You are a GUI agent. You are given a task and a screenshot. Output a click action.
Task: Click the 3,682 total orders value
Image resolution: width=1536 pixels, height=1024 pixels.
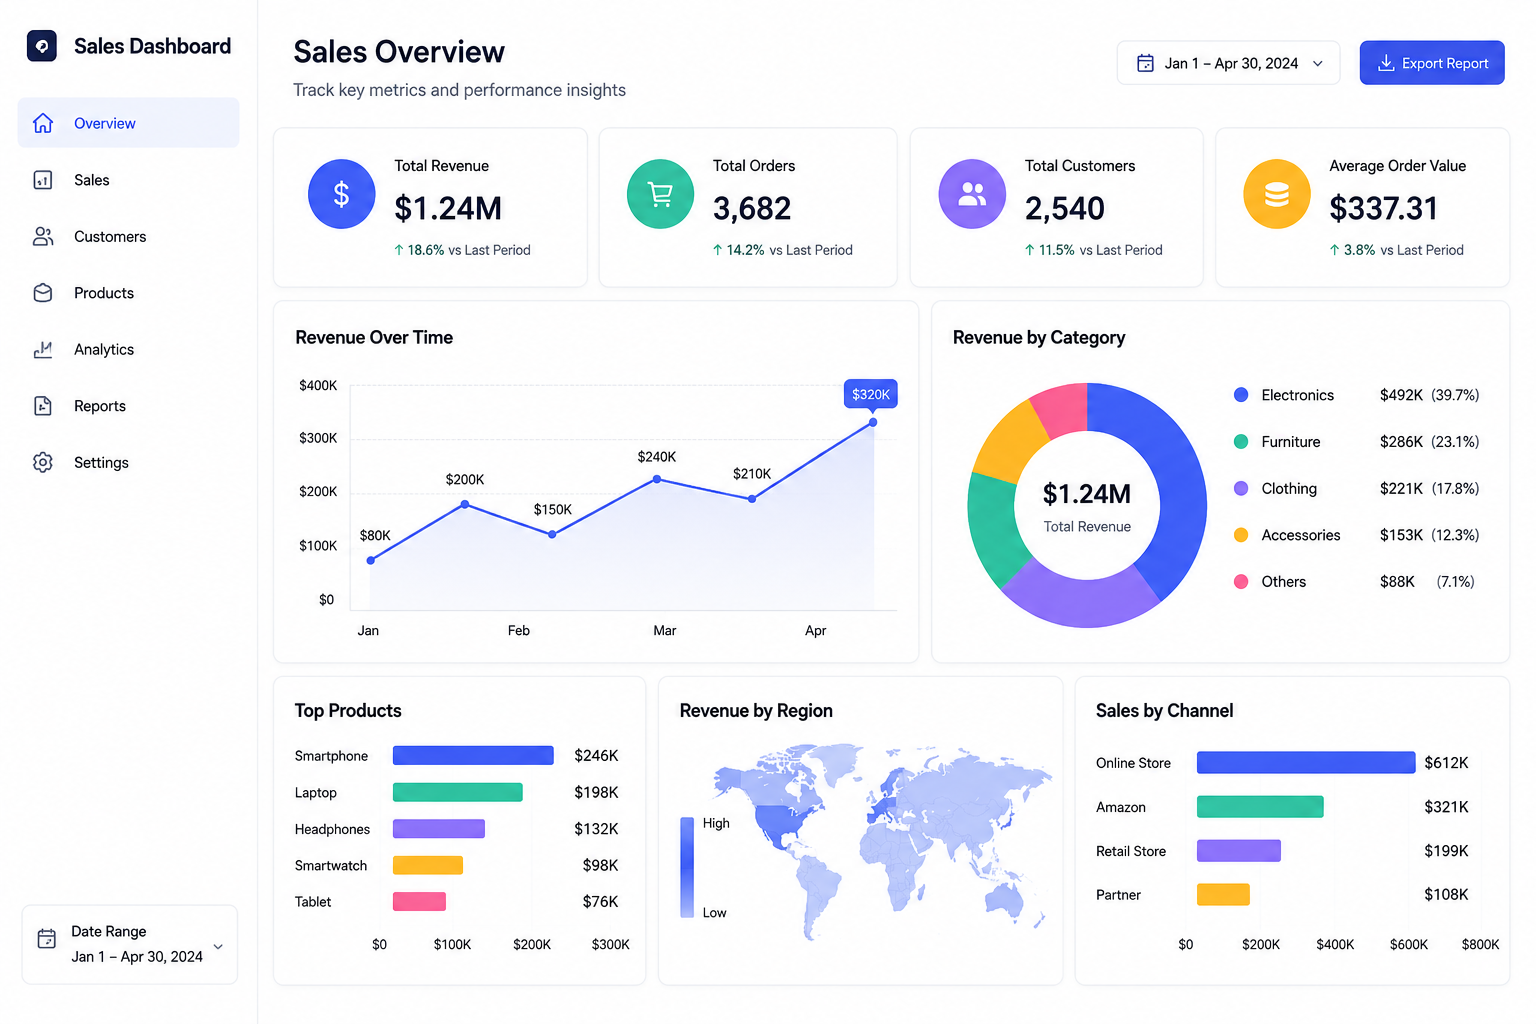coord(752,208)
